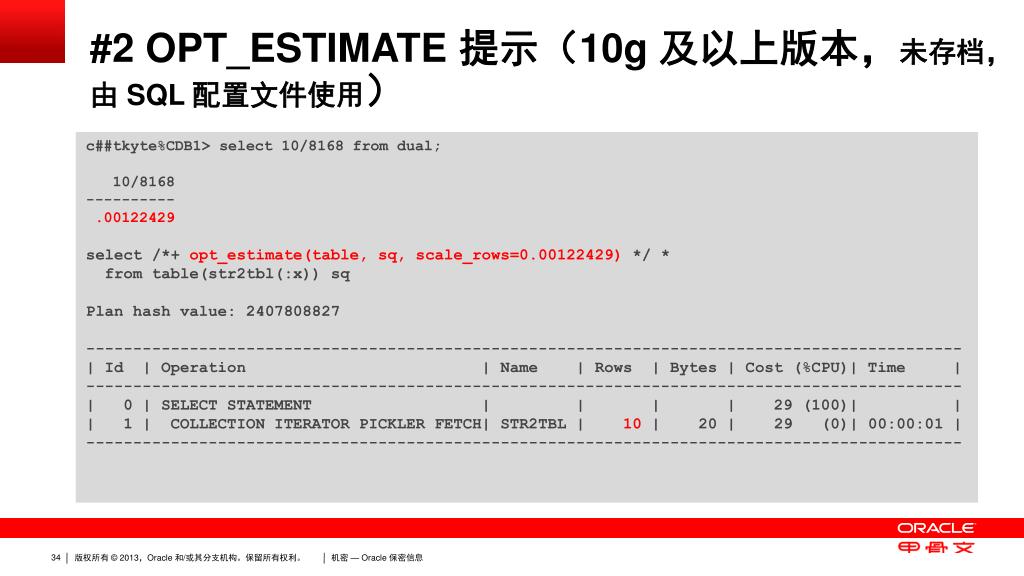Click the '00:00:01' time value

coord(905,424)
